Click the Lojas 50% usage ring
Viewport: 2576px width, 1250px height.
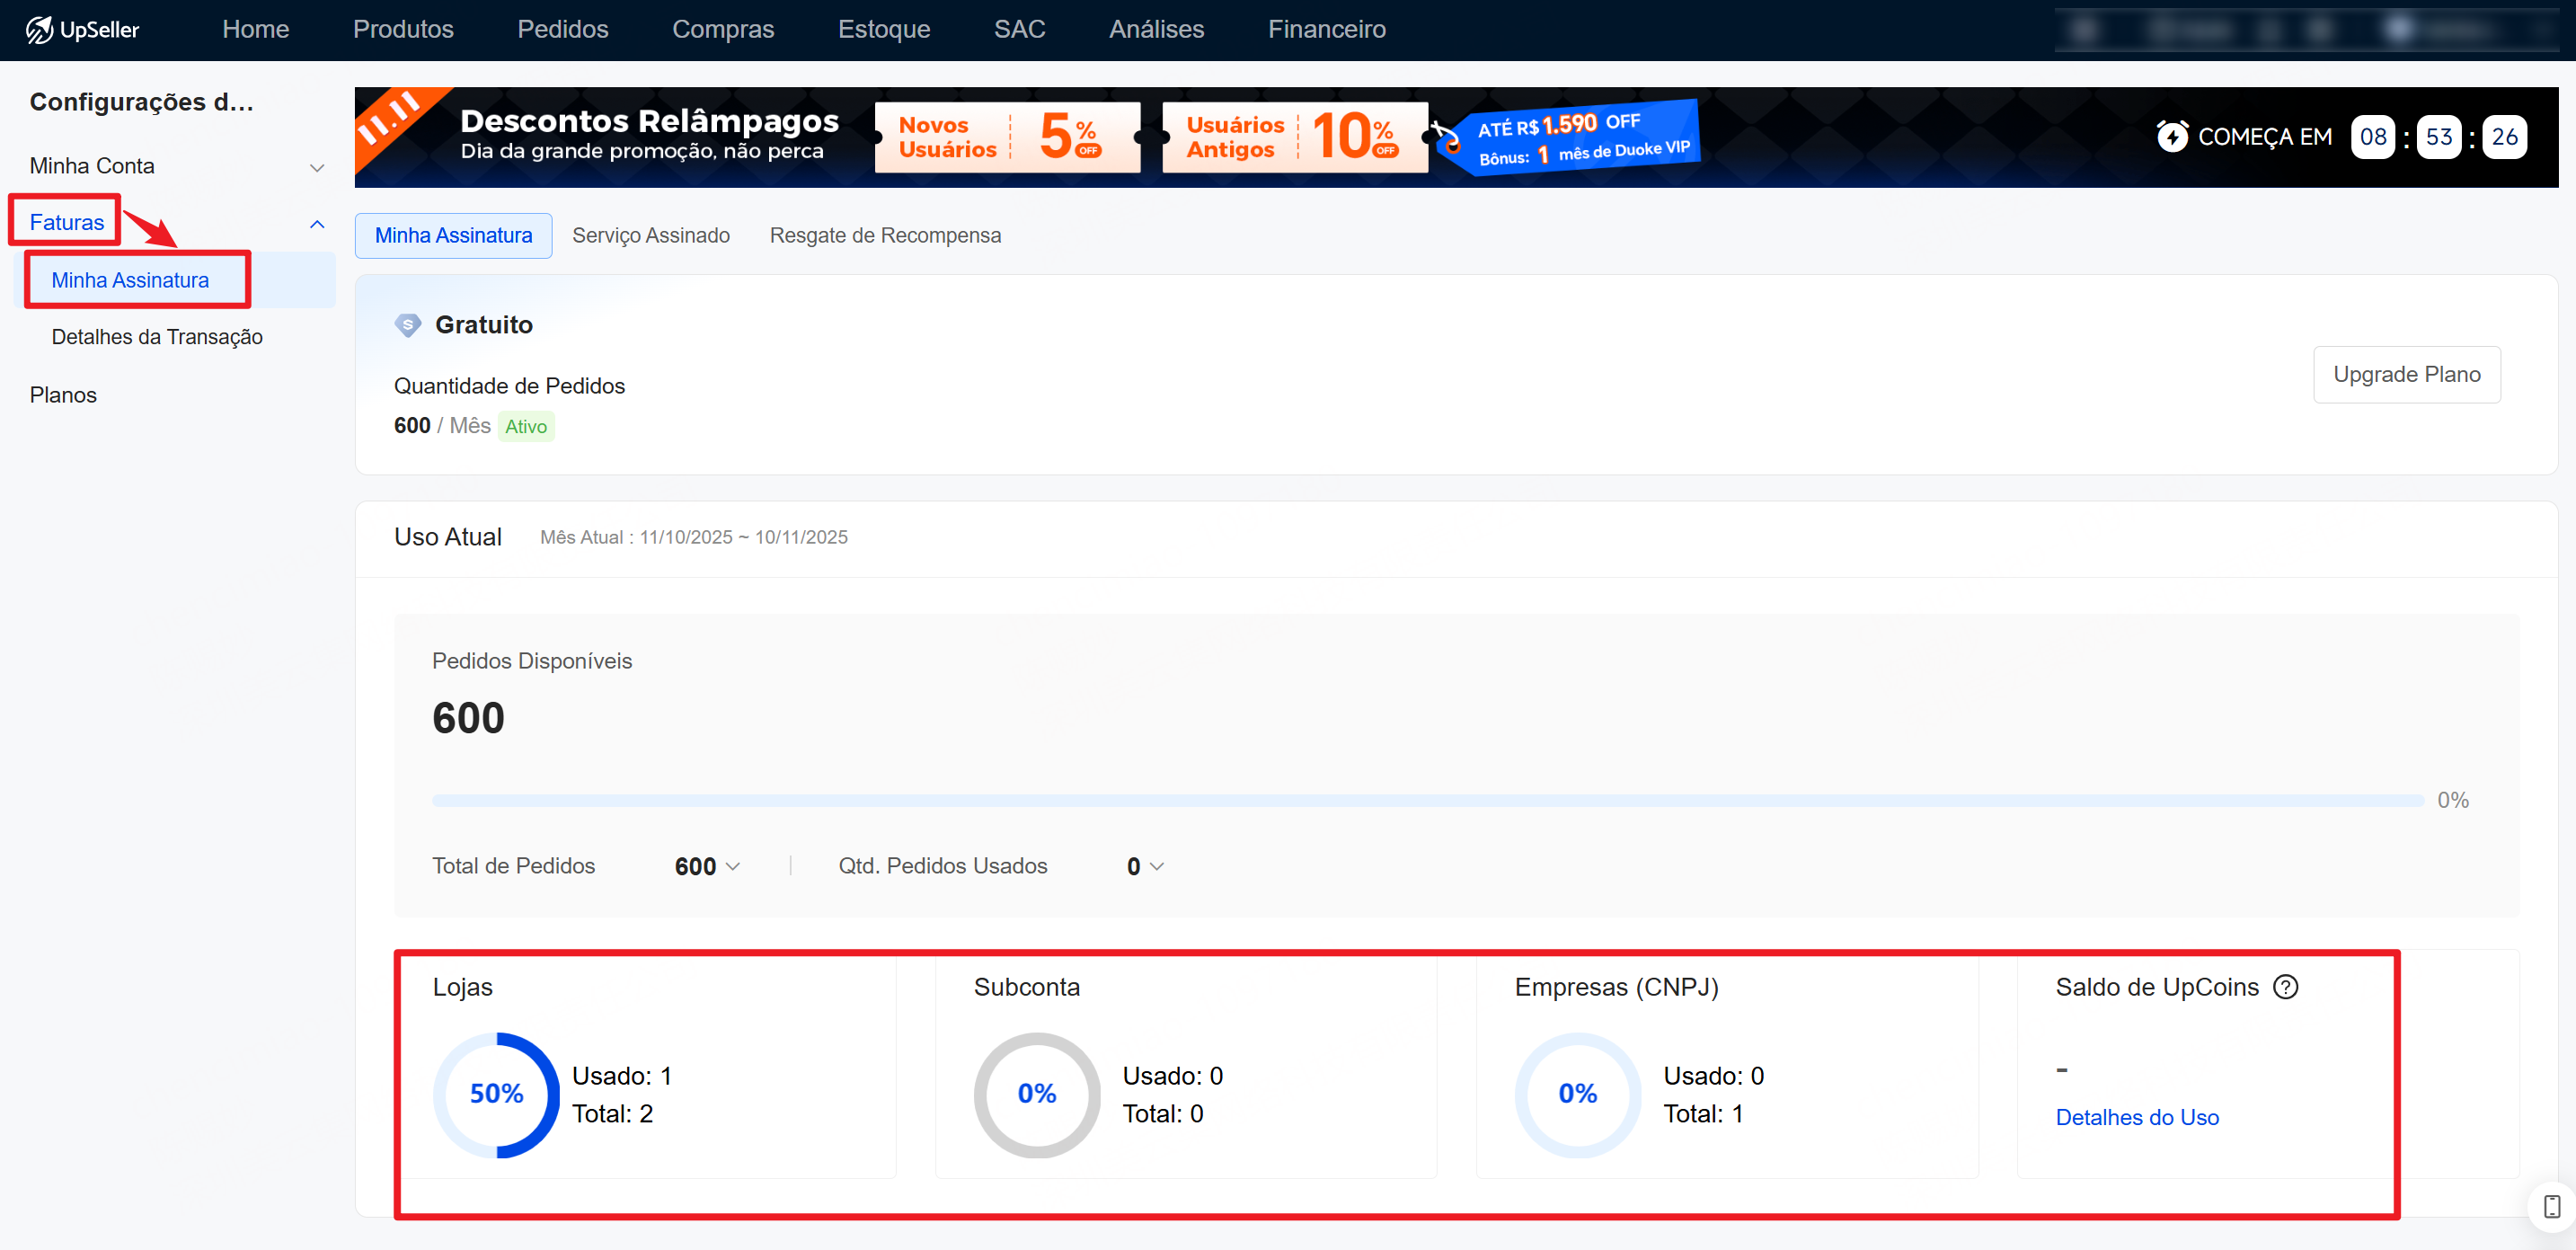496,1095
